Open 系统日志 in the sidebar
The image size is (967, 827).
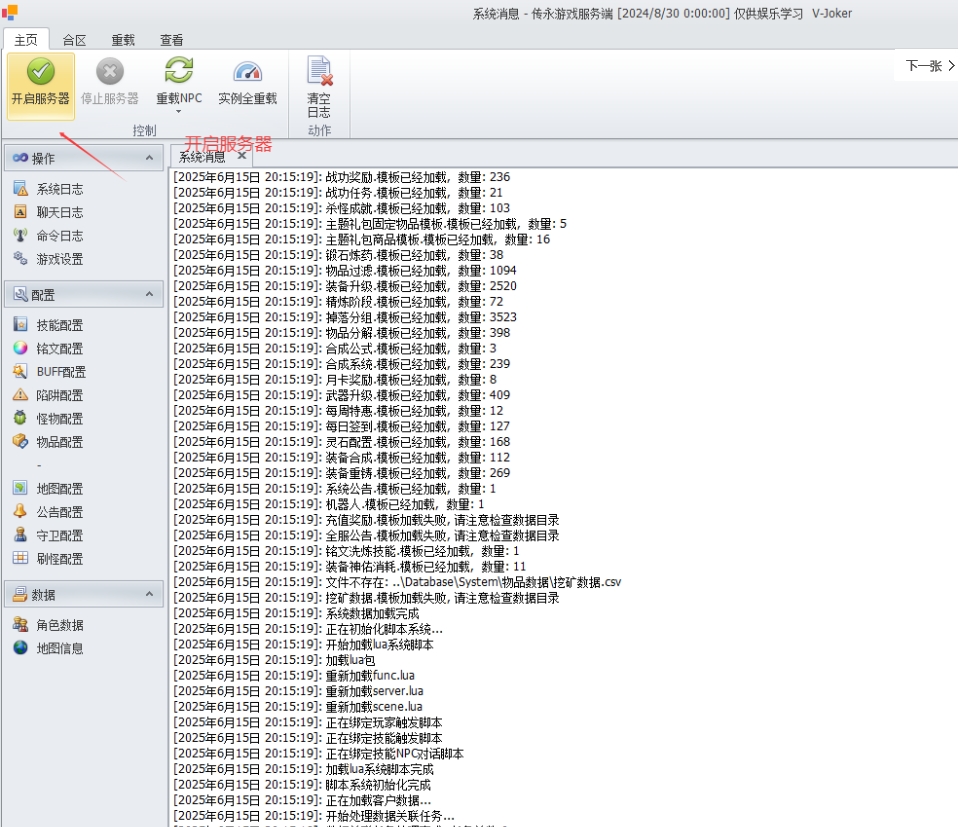pos(59,189)
